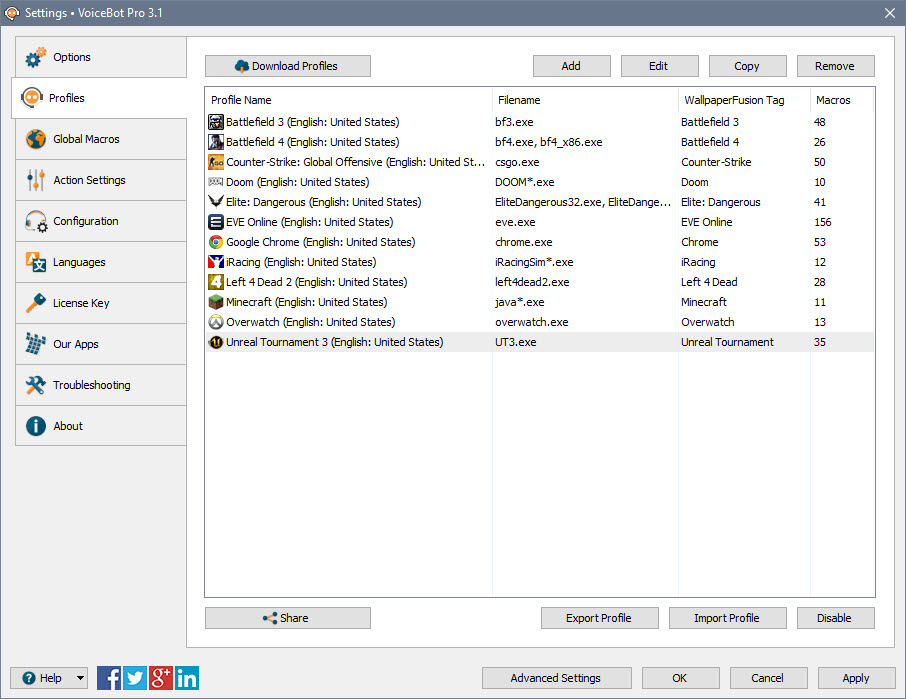Screen dimensions: 906x699
Task: Switch to the Options tab
Action: pyautogui.click(x=70, y=57)
